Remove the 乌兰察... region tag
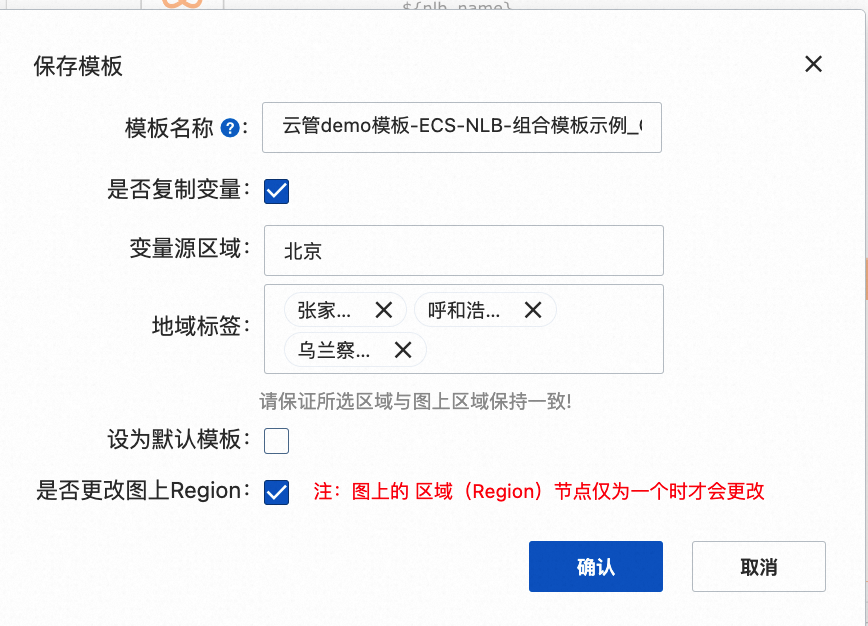Screen dimensions: 868x626 point(403,350)
